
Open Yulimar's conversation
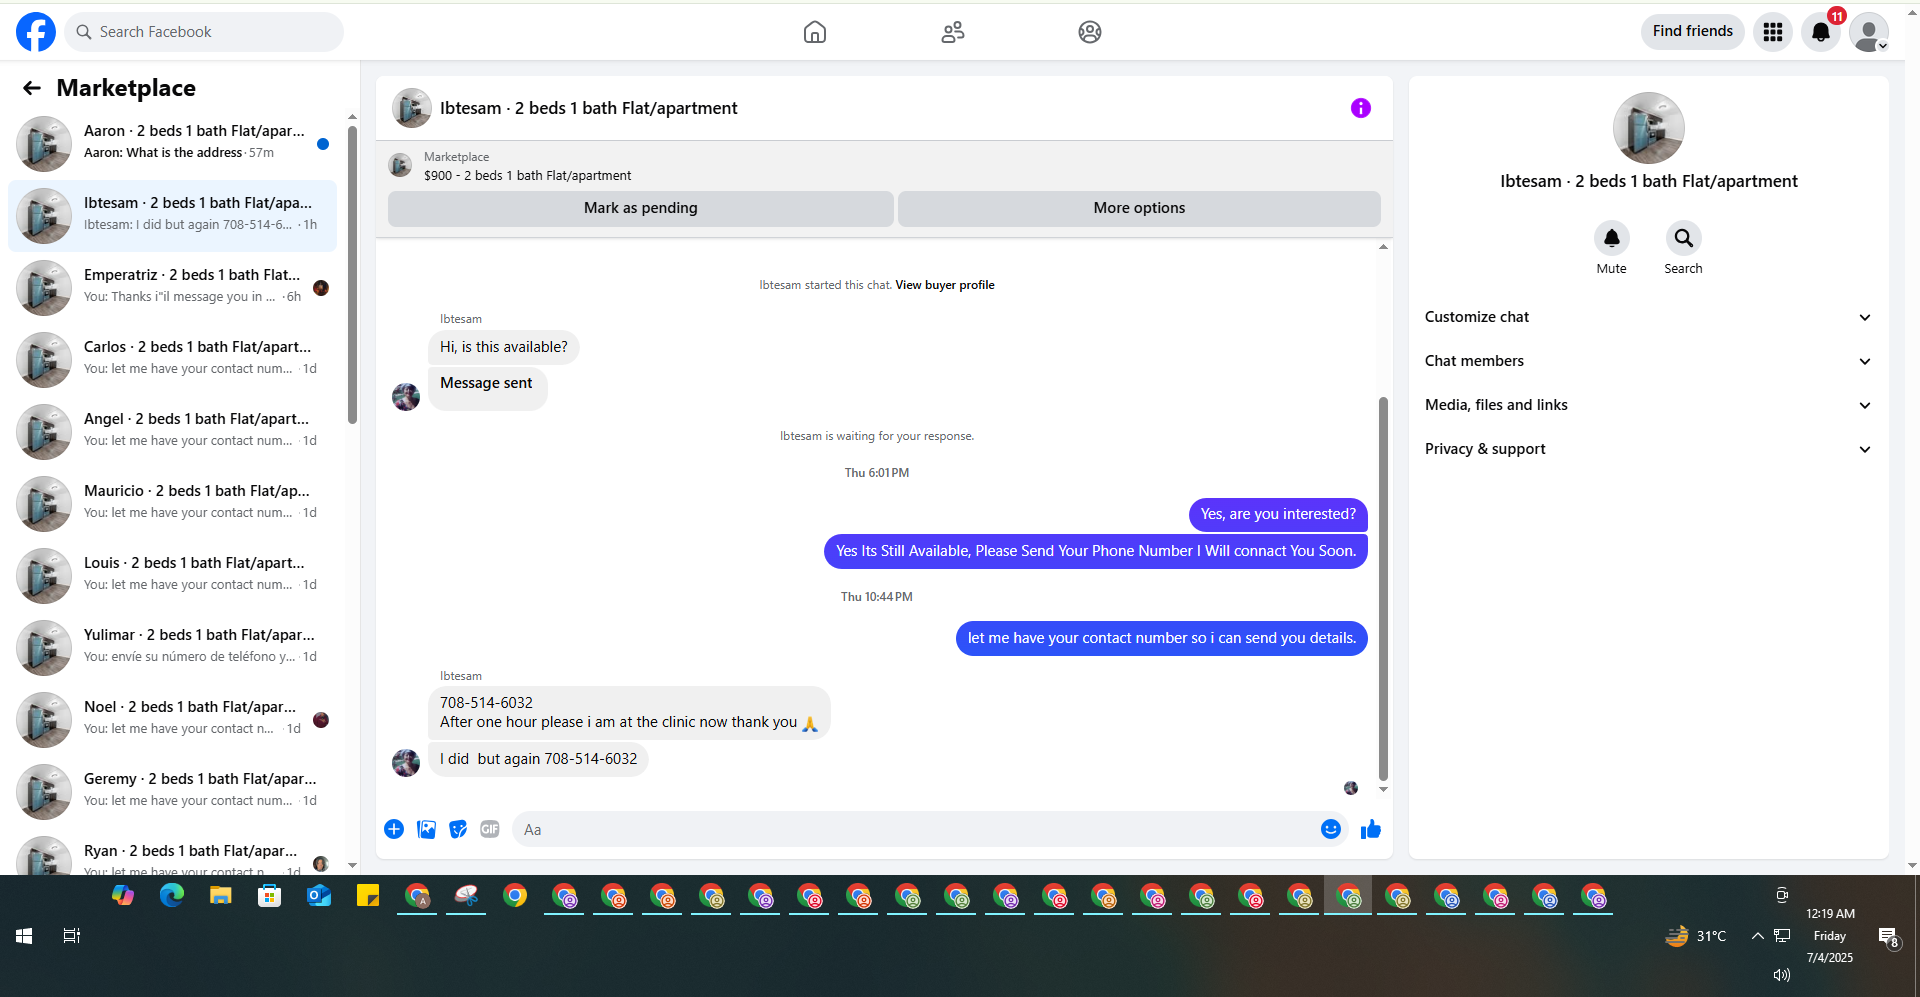click(x=172, y=648)
